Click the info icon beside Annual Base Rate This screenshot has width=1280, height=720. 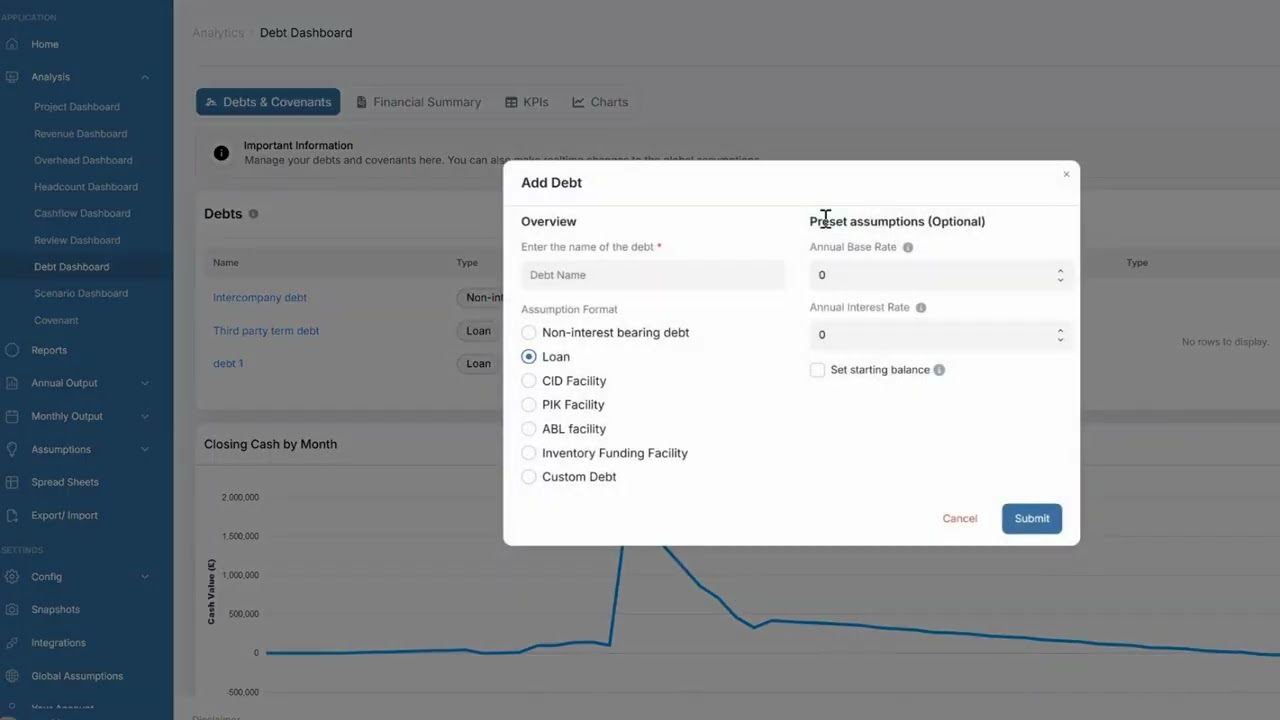point(908,247)
